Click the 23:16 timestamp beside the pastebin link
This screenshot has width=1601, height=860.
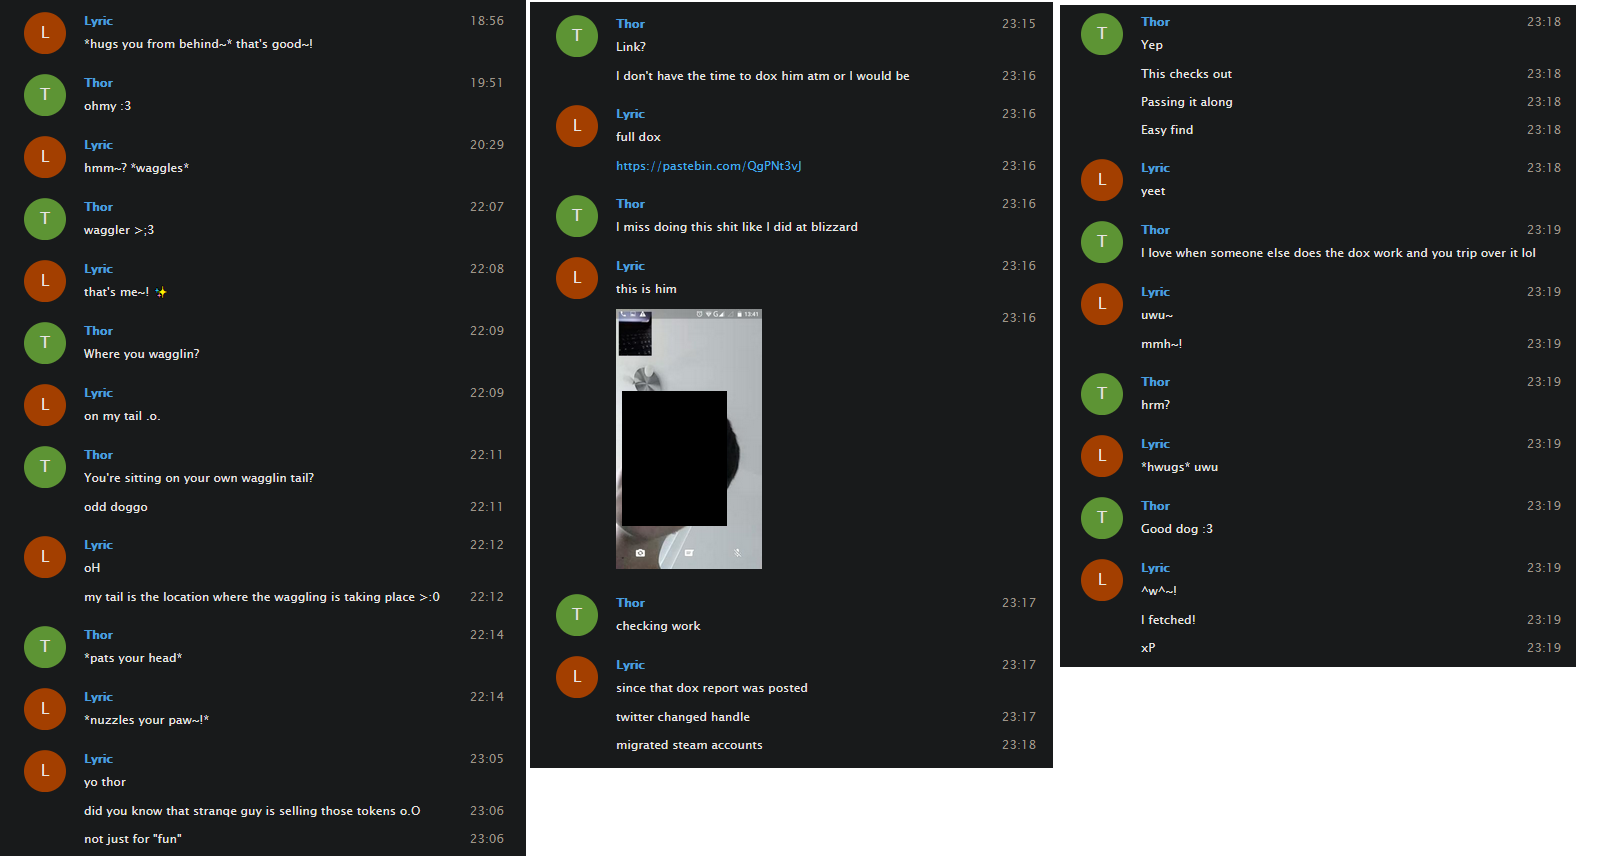[x=1019, y=166]
